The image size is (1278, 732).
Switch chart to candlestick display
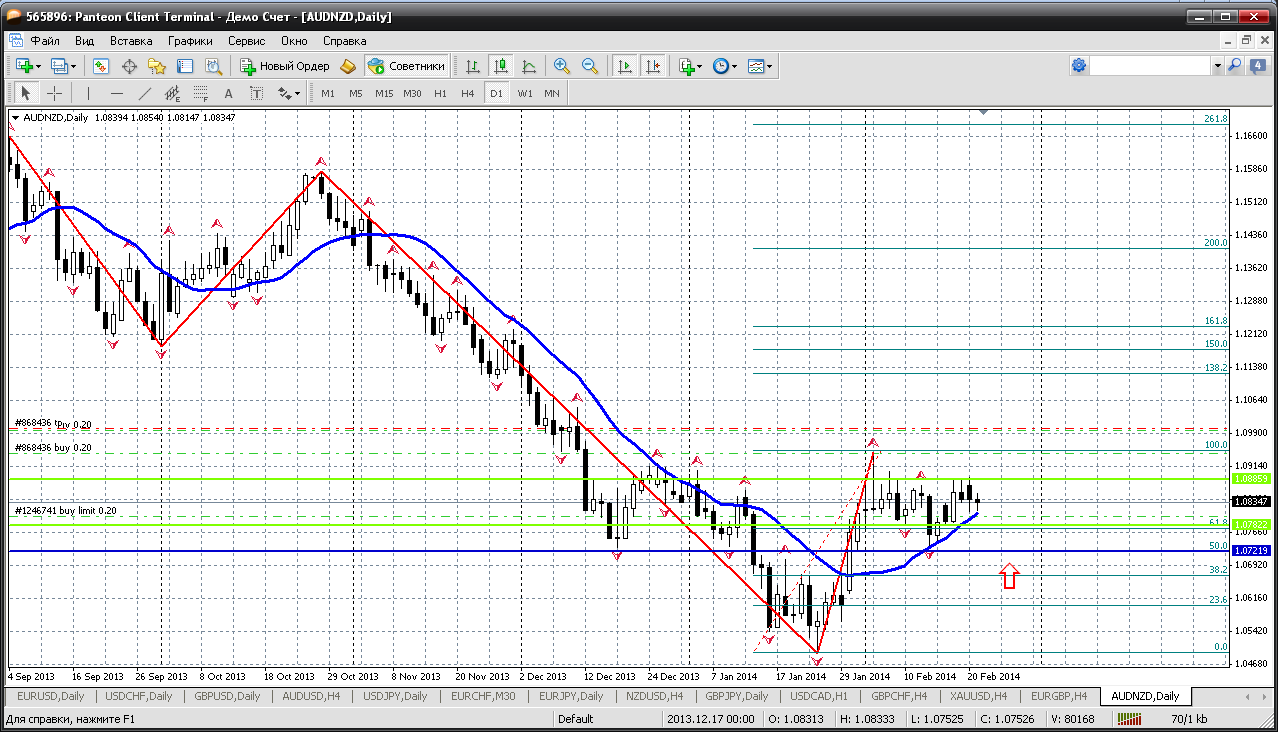[x=501, y=66]
